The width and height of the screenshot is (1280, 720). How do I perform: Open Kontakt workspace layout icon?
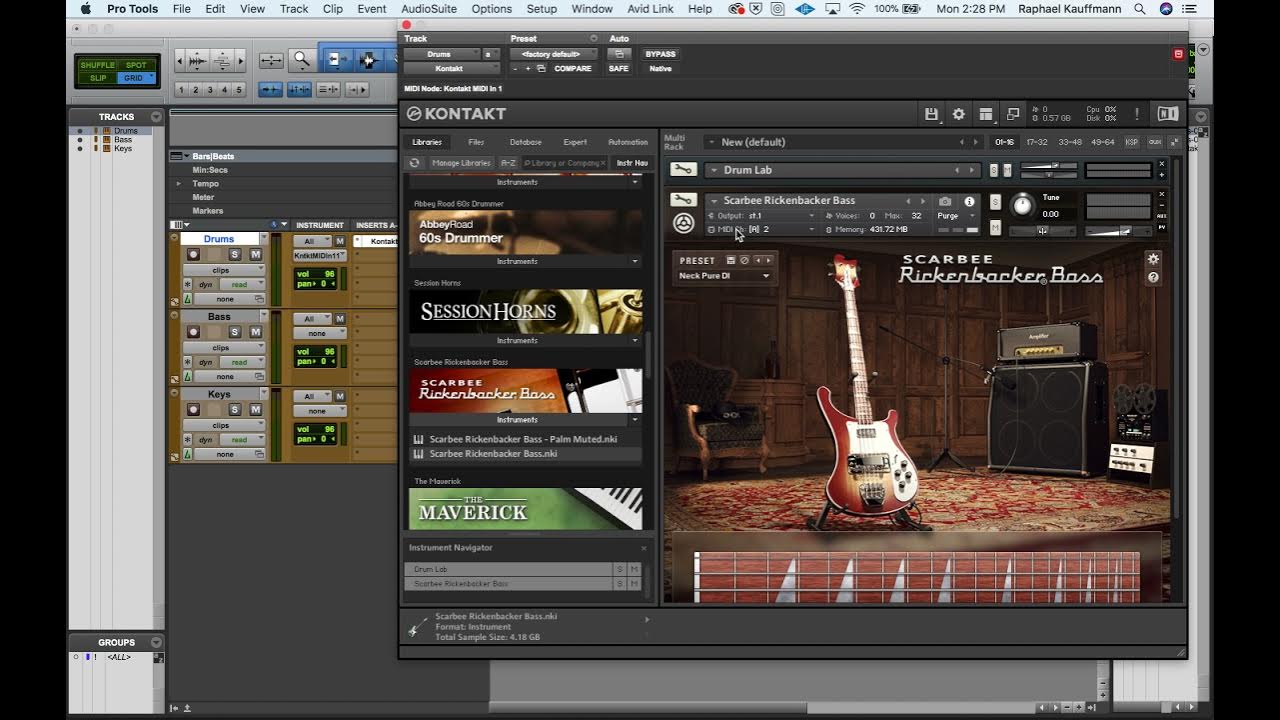point(985,114)
